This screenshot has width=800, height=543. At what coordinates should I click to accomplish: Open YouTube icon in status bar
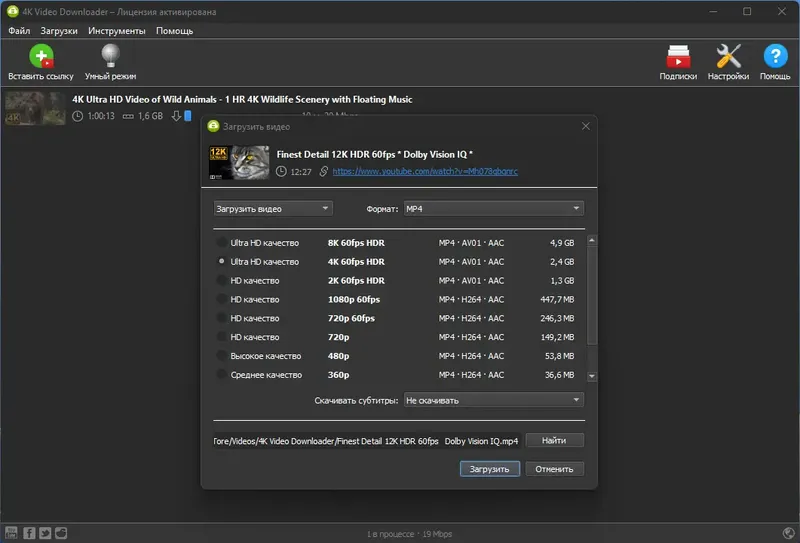coord(11,533)
